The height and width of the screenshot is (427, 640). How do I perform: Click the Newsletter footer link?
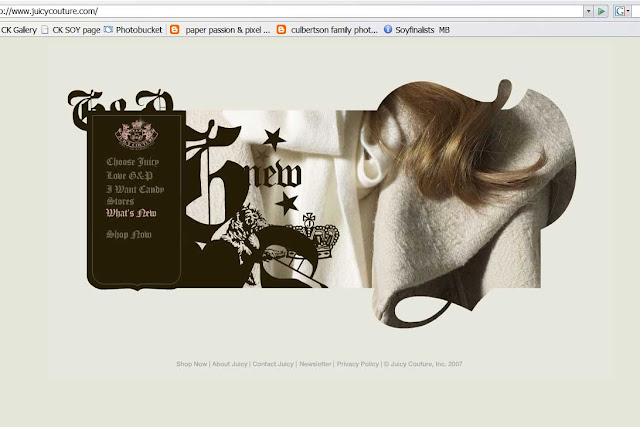(x=315, y=364)
